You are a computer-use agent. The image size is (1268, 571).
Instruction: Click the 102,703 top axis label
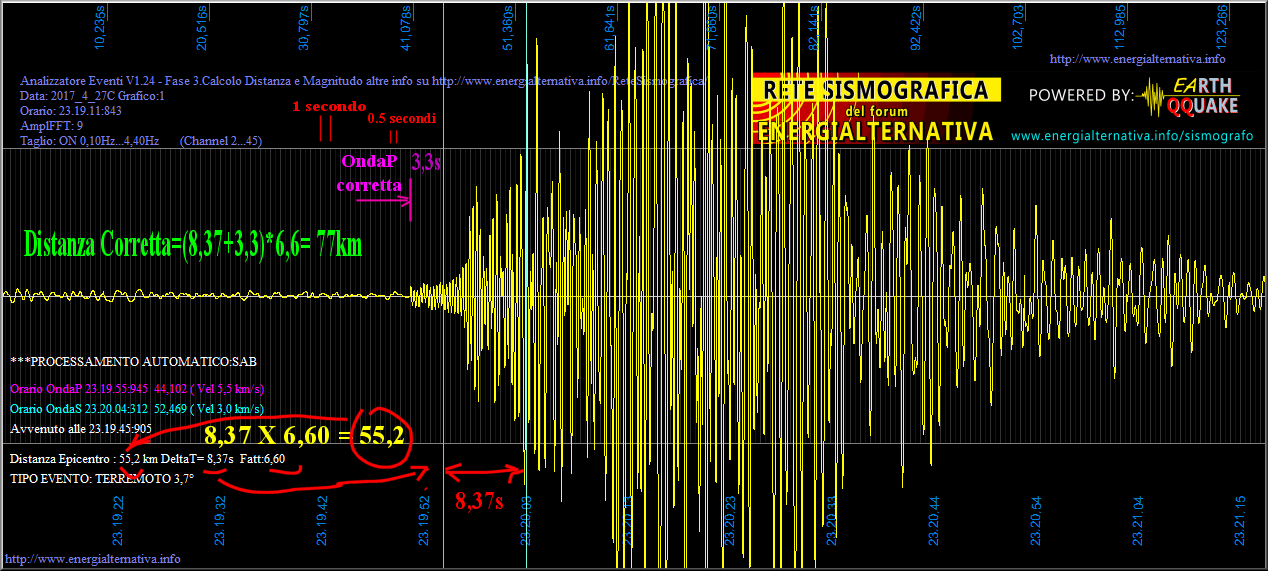pyautogui.click(x=1018, y=27)
